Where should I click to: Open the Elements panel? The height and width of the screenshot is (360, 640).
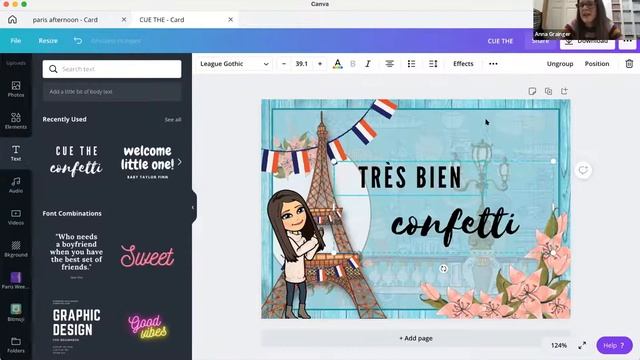16,121
